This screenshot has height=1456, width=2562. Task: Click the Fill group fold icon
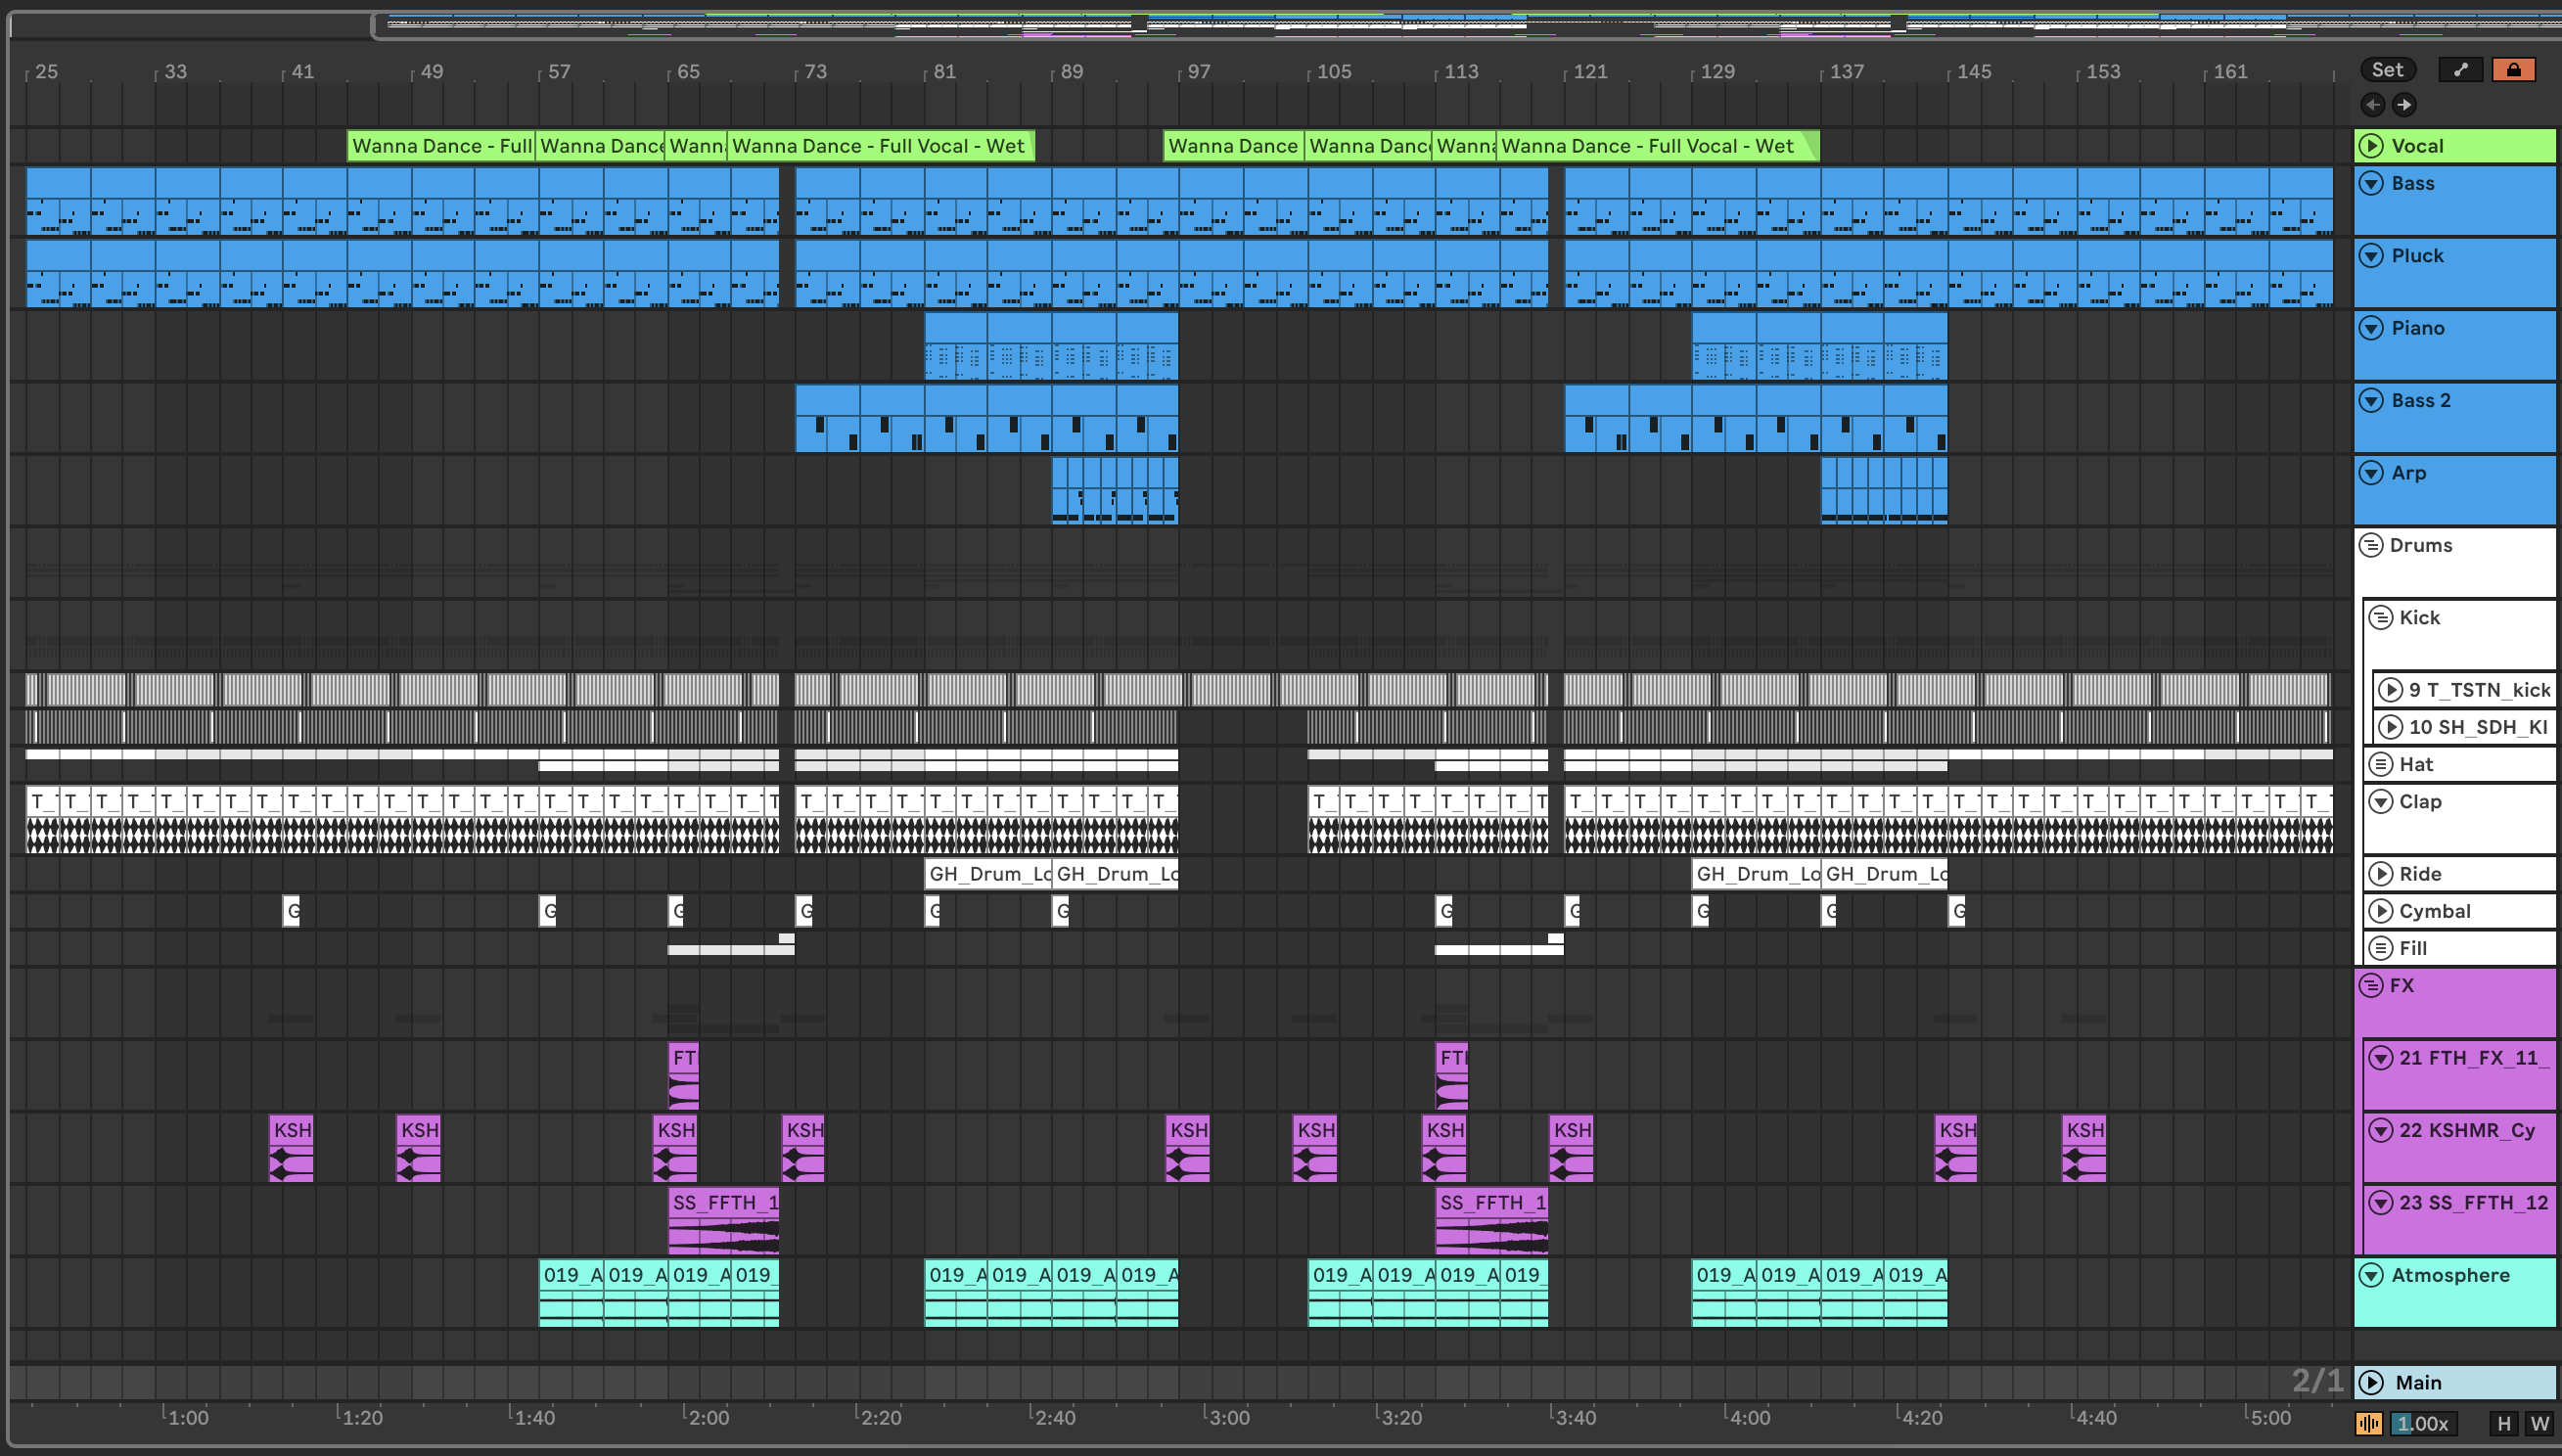click(x=2381, y=948)
